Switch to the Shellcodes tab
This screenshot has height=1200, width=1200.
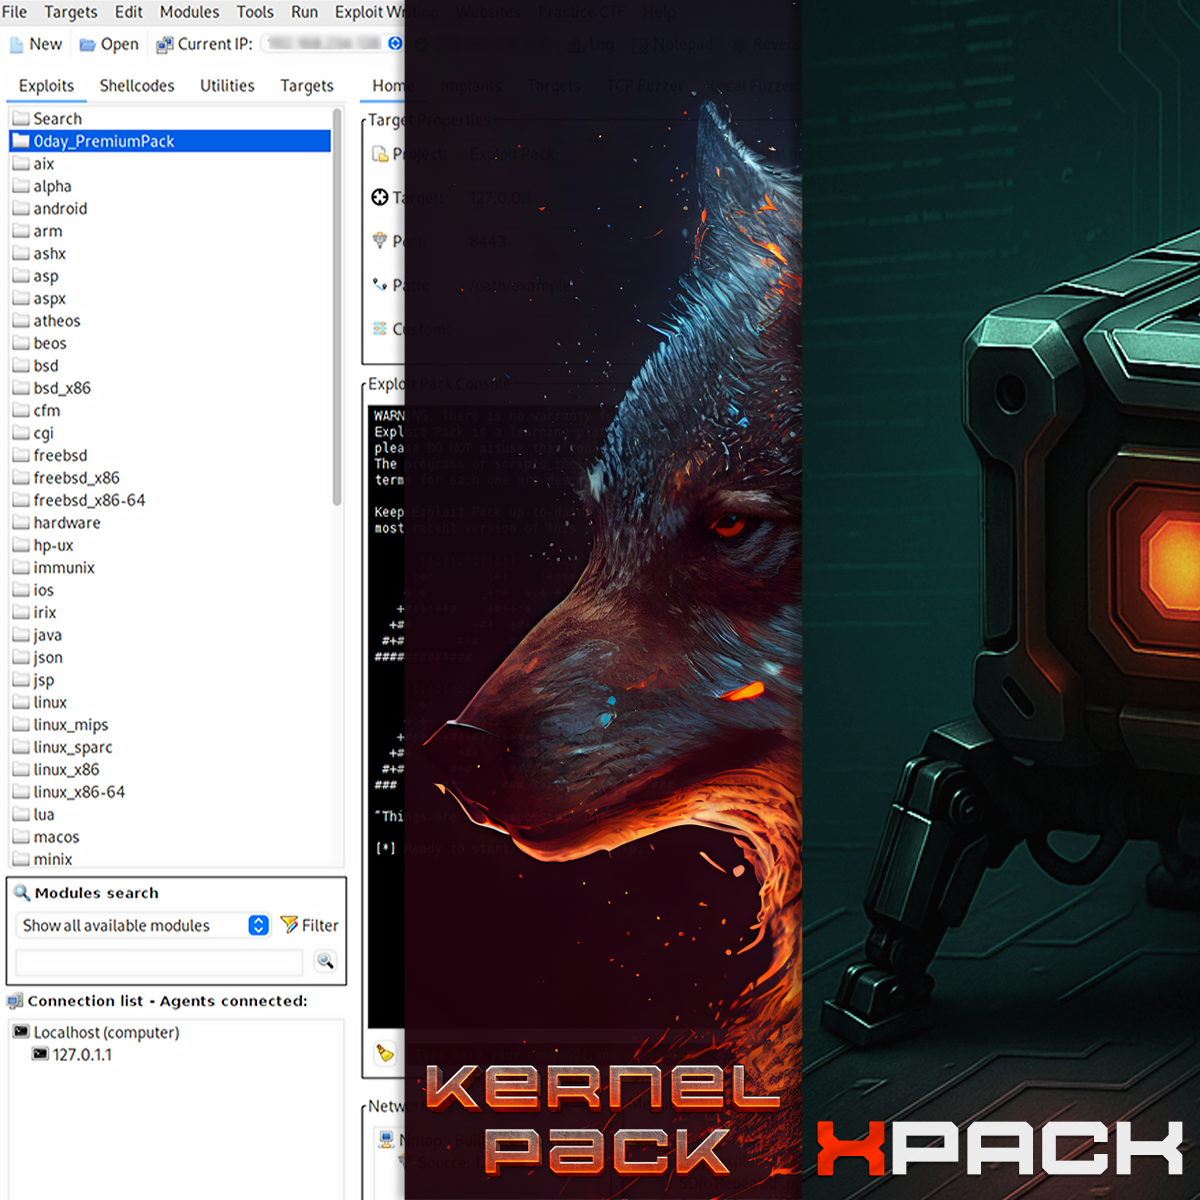(x=137, y=86)
